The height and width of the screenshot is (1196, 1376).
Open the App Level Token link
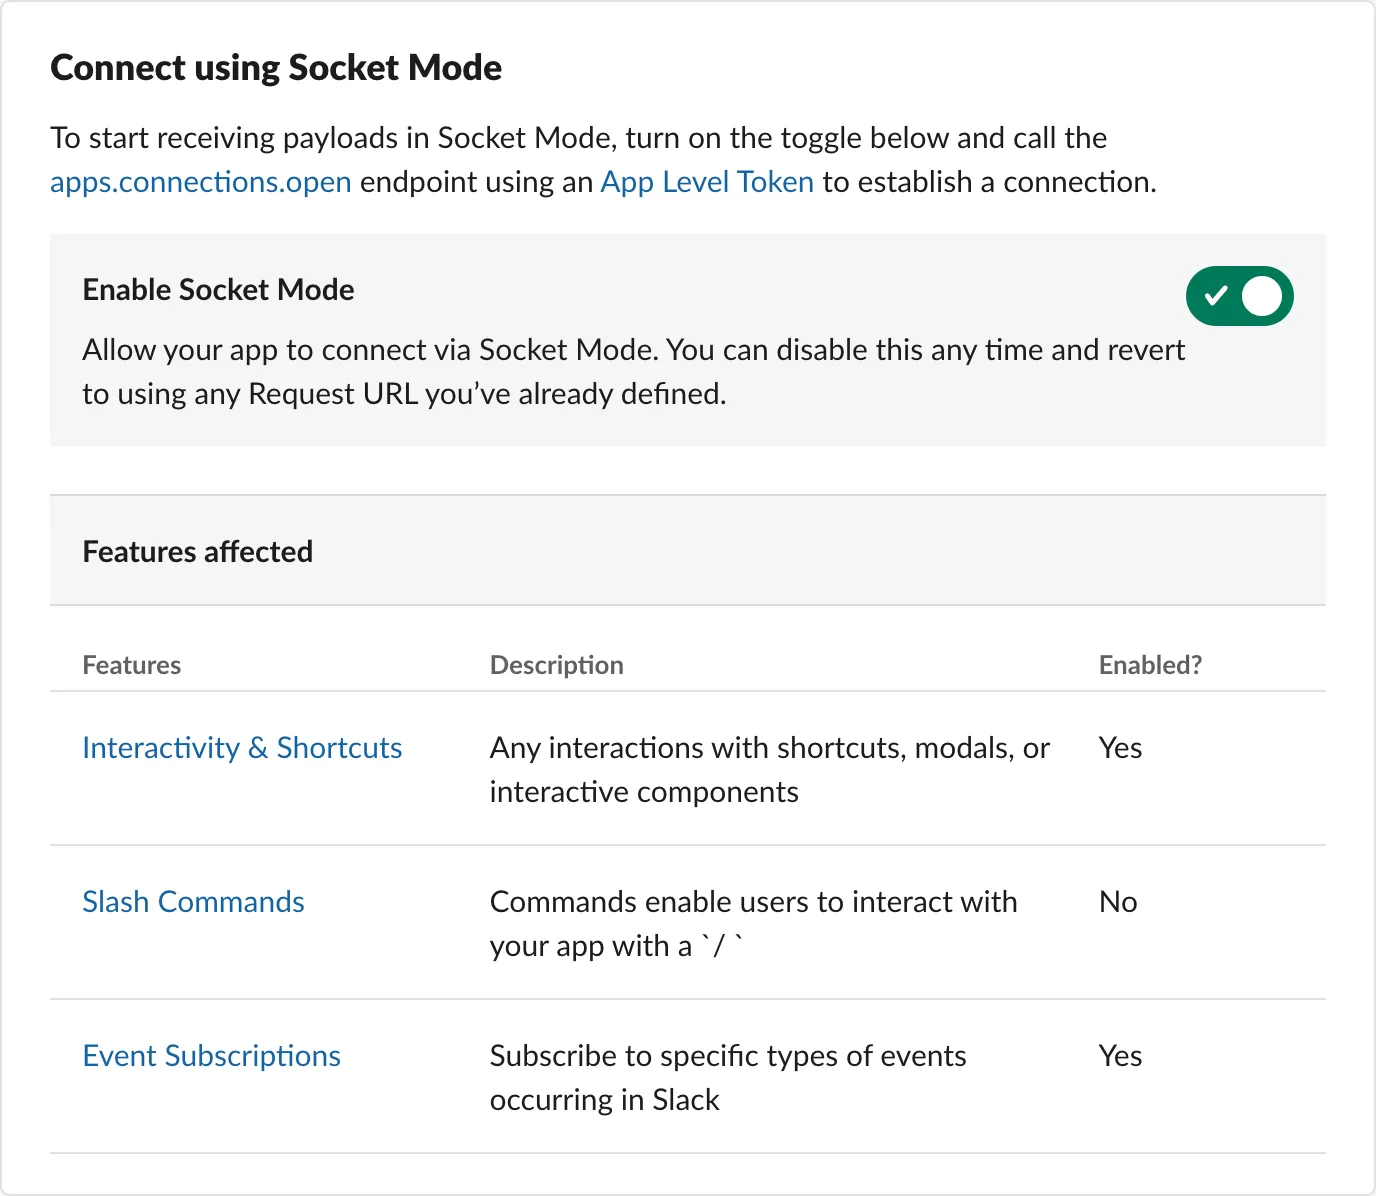[x=706, y=182]
